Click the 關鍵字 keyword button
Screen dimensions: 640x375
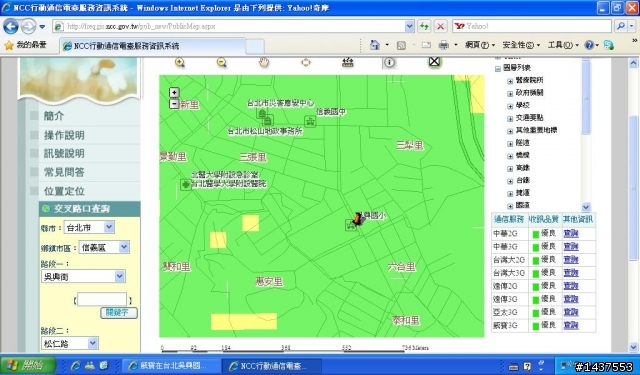pyautogui.click(x=119, y=313)
